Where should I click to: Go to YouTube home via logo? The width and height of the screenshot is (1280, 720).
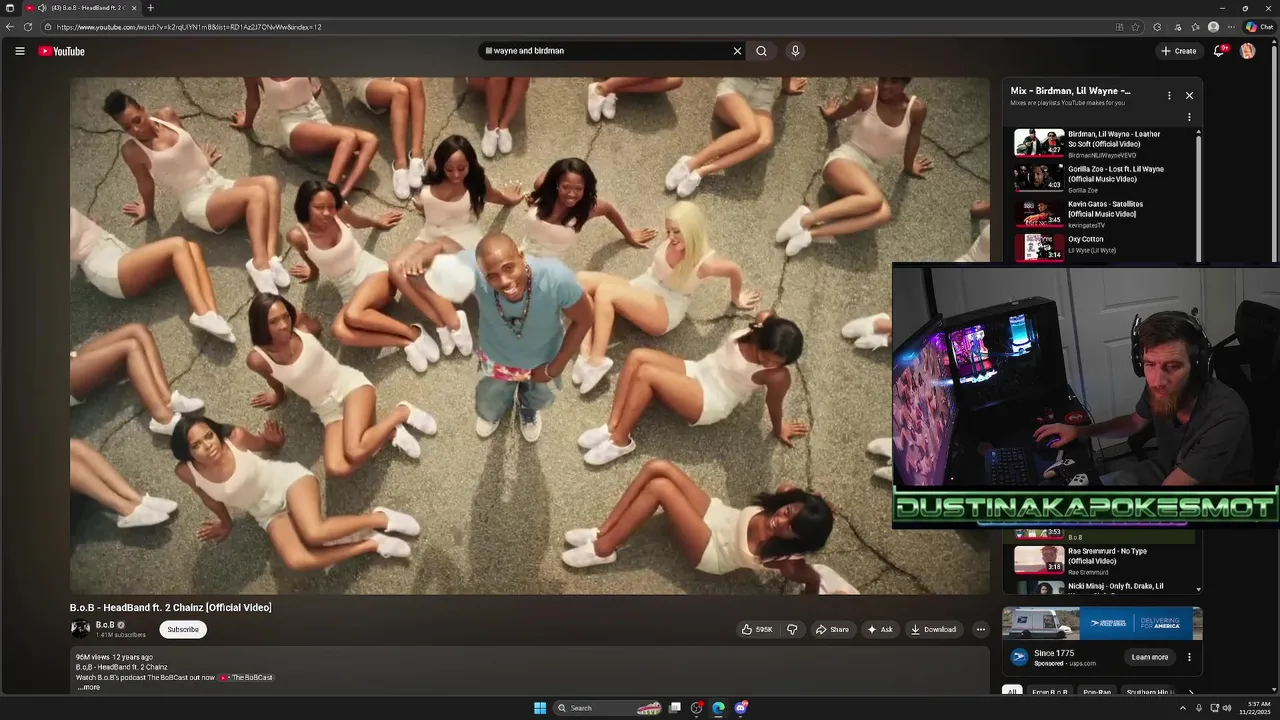click(62, 51)
